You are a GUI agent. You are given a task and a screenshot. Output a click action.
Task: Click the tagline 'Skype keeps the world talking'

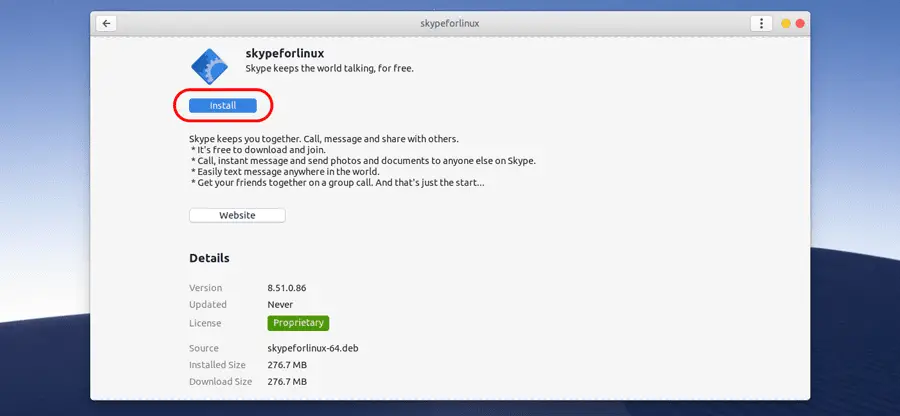pyautogui.click(x=329, y=68)
